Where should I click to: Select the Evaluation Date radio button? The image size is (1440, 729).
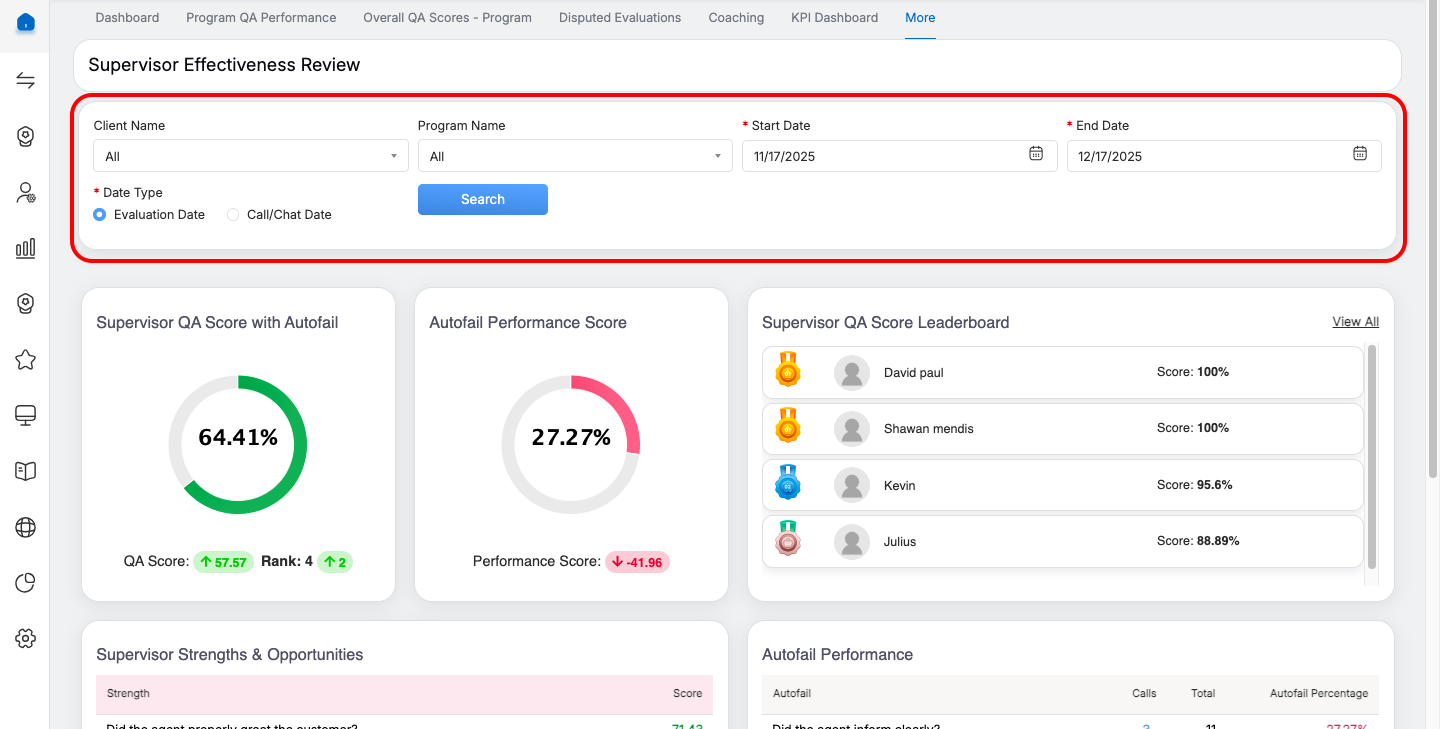pyautogui.click(x=100, y=215)
